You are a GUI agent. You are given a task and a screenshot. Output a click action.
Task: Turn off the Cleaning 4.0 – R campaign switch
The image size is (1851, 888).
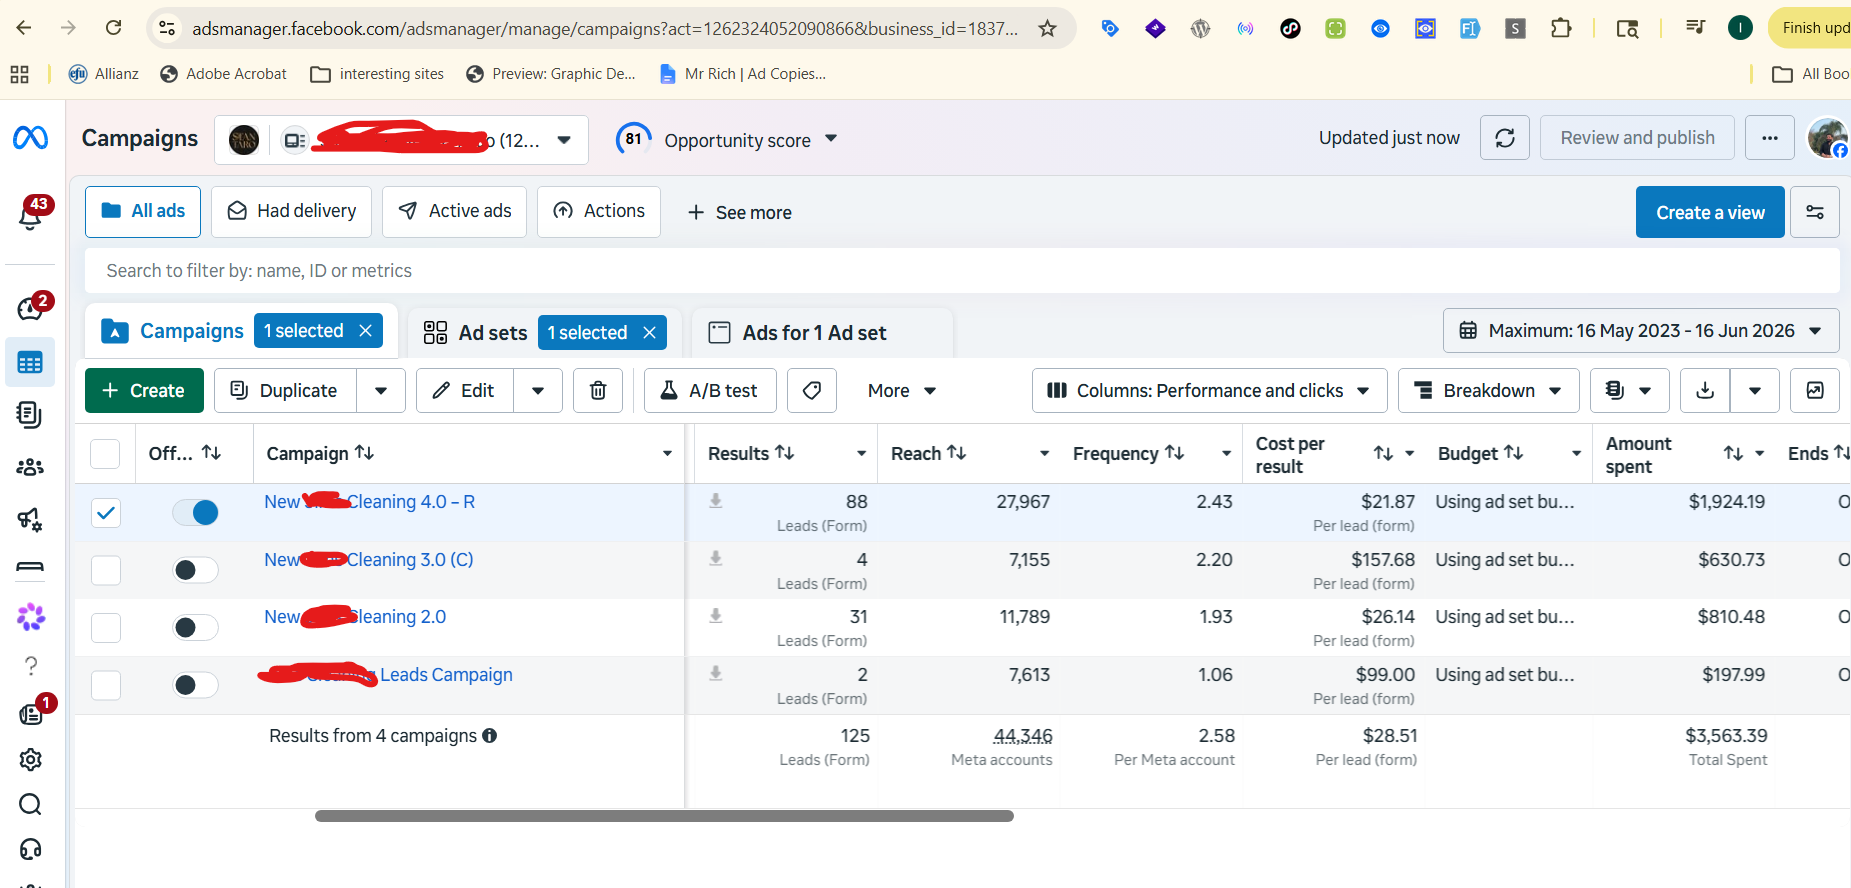(195, 513)
